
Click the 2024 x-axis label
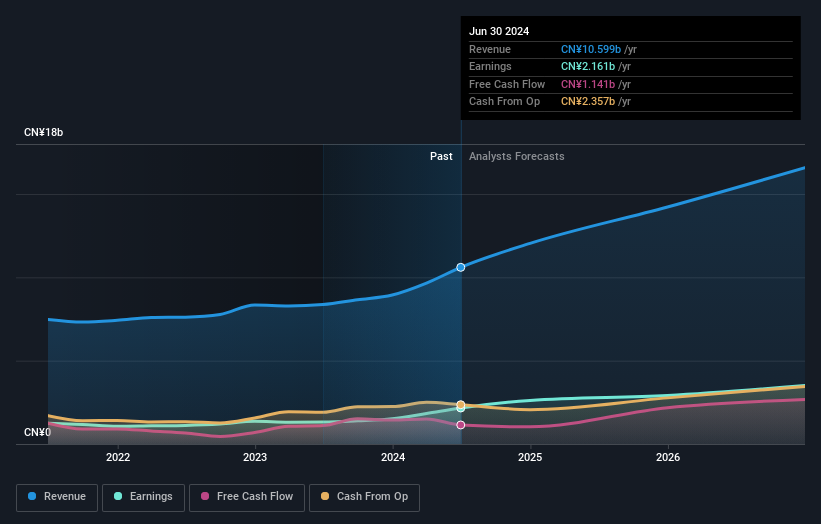[393, 458]
